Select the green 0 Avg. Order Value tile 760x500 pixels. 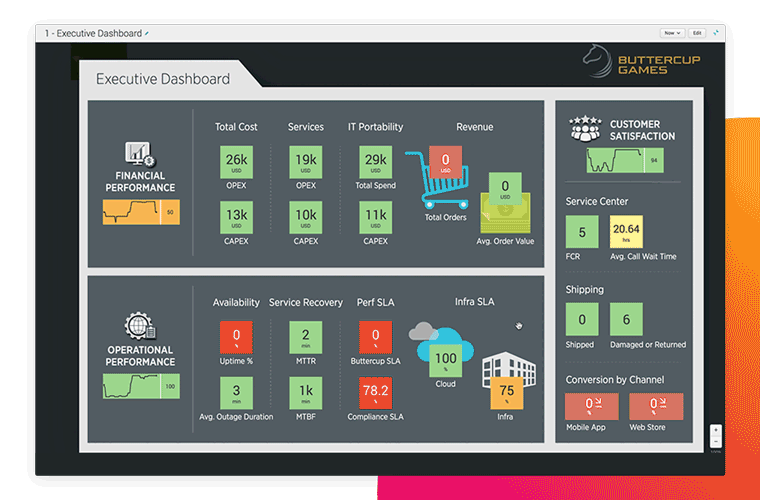(506, 188)
